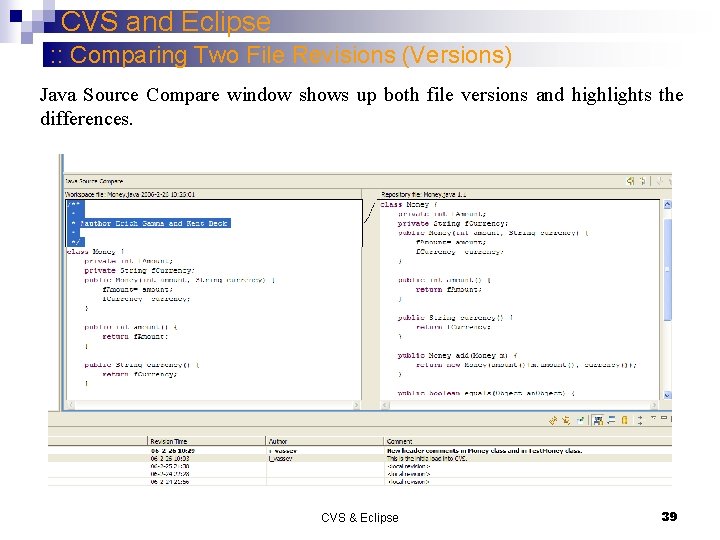The height and width of the screenshot is (540, 720).
Task: Click right arrow of repository pane horizontal scrollbar
Action: tap(653, 405)
